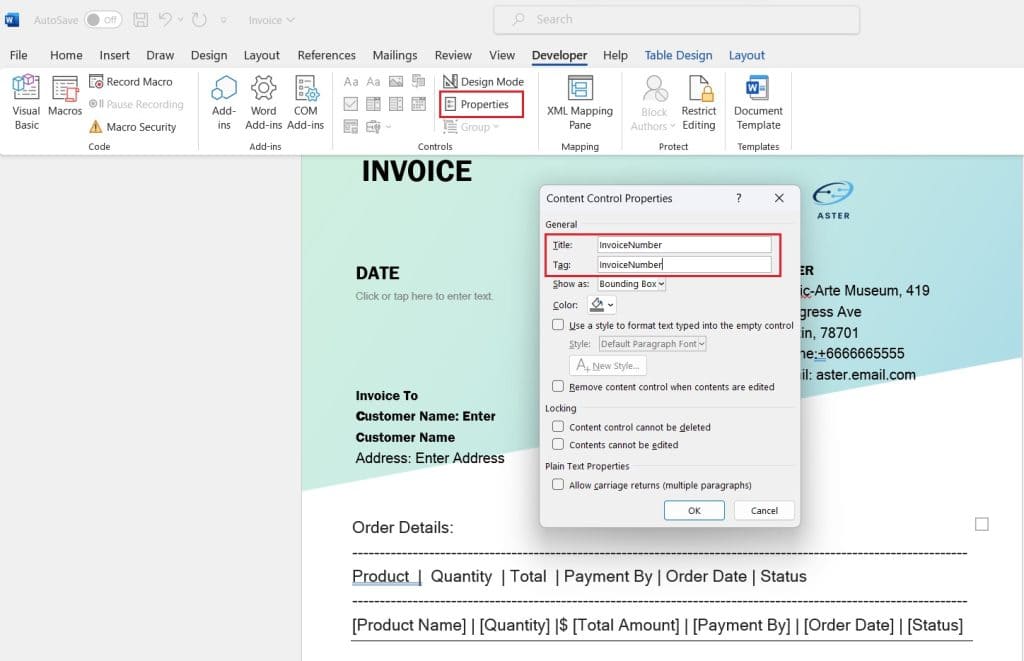The width and height of the screenshot is (1024, 661).
Task: Switch to the Table Design tab
Action: [678, 56]
